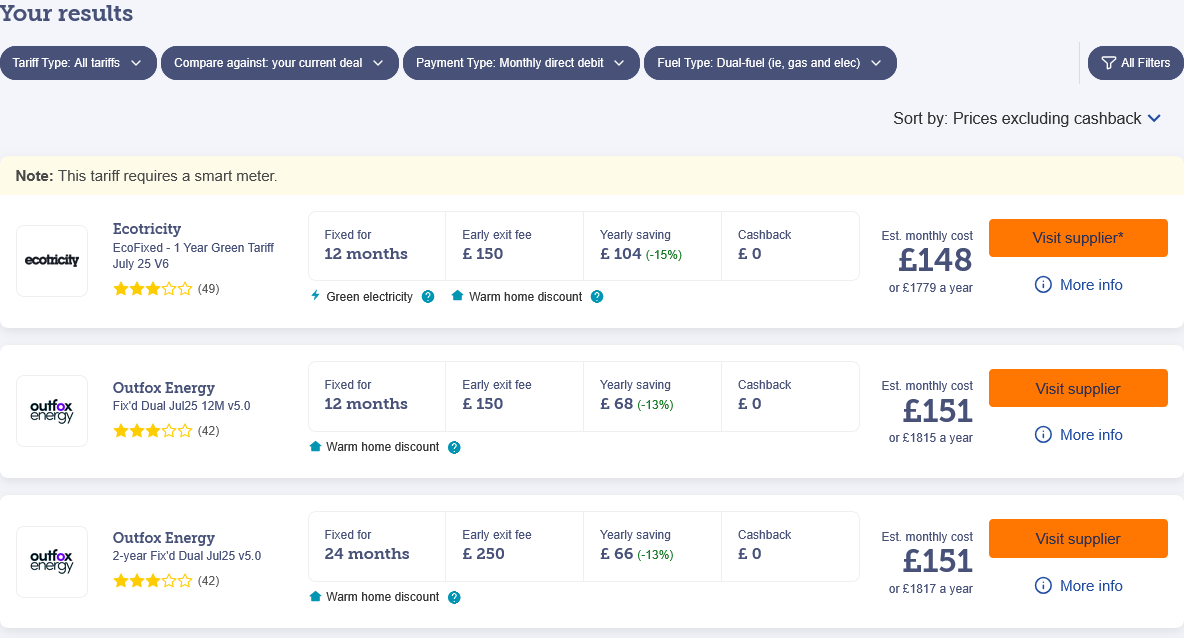This screenshot has height=638, width=1184.
Task: Click info icon beside Outfox 12M More info
Action: click(1043, 434)
